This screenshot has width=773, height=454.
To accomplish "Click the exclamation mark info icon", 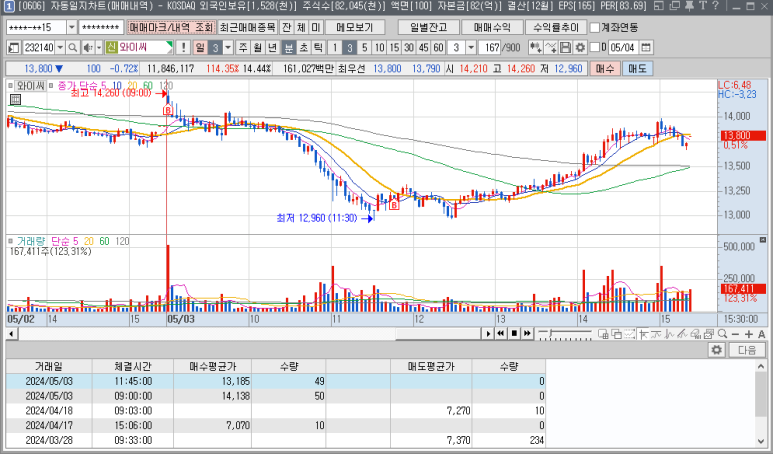I will [183, 47].
